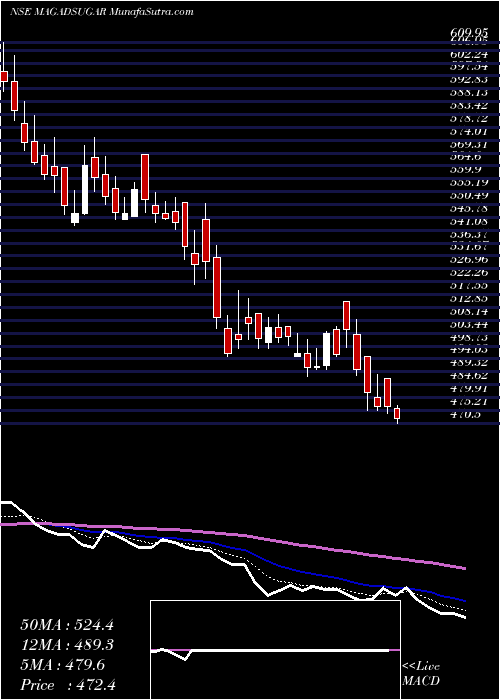Click the 5MA : 479.6 readout

coord(62,665)
